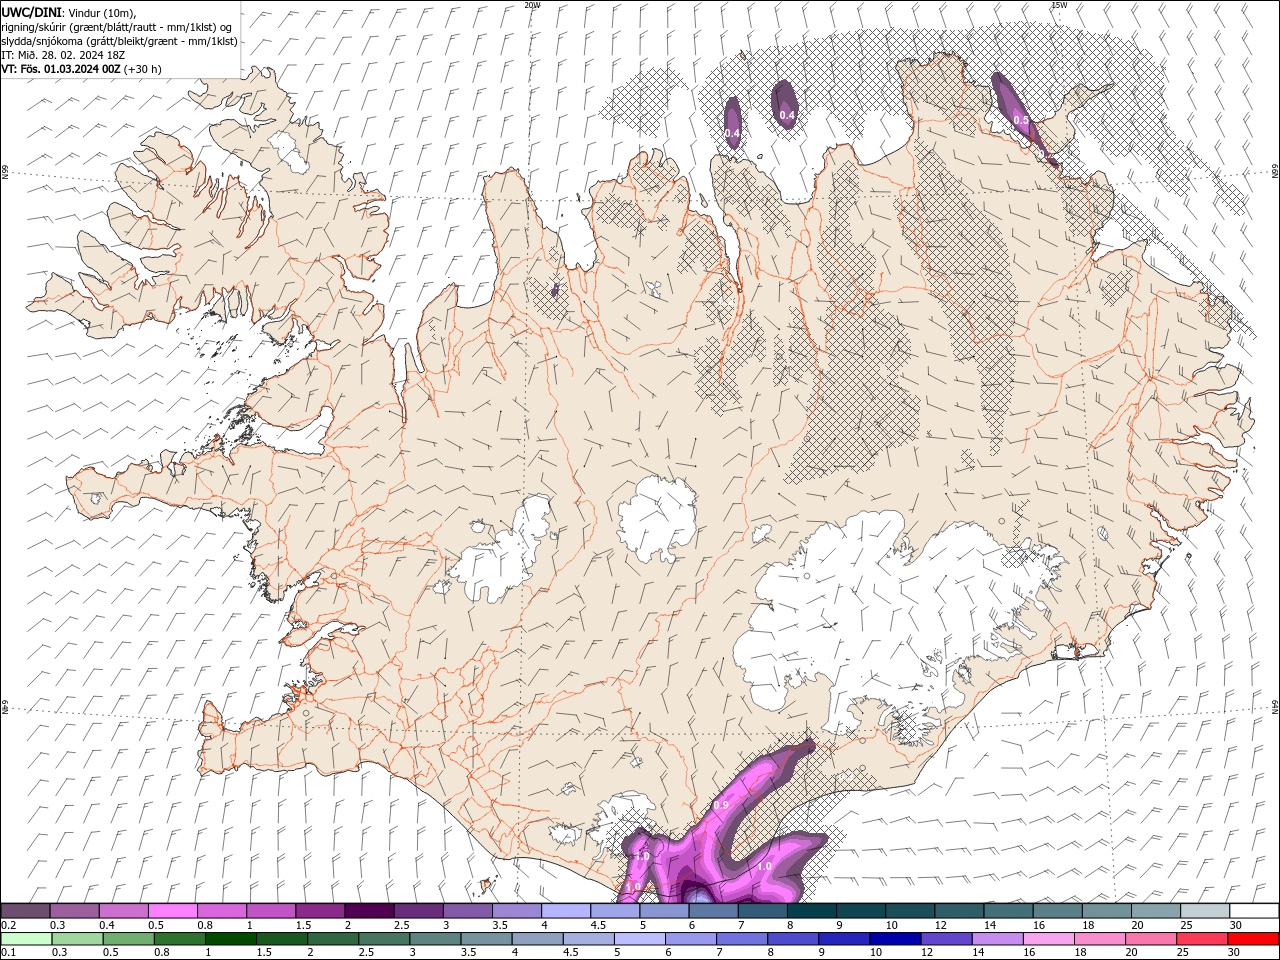
Task: Pick the 0.8 green swatch in bottom legend row
Action: 179,939
